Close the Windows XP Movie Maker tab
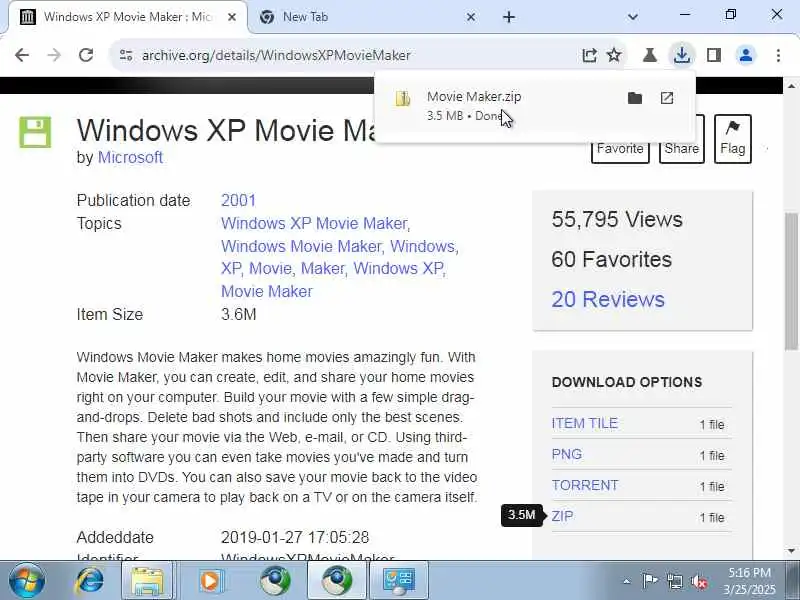800x600 pixels. [x=232, y=17]
